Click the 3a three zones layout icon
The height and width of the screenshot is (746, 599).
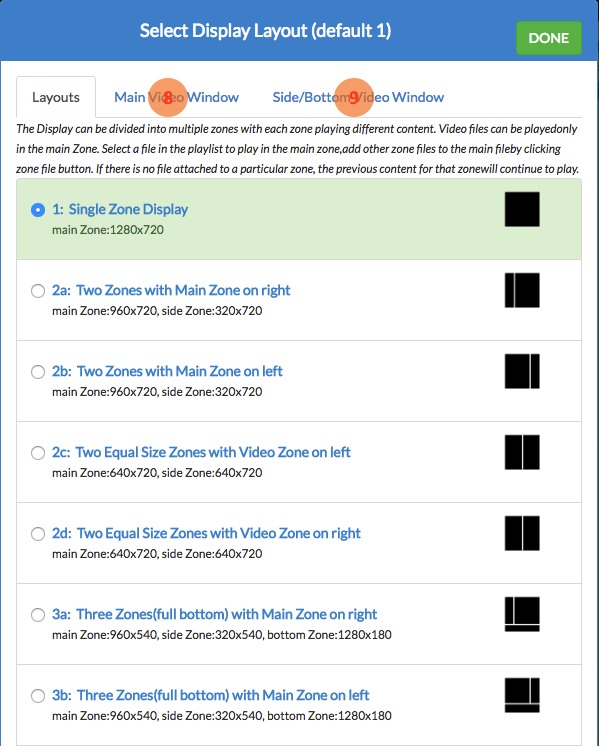pyautogui.click(x=522, y=614)
